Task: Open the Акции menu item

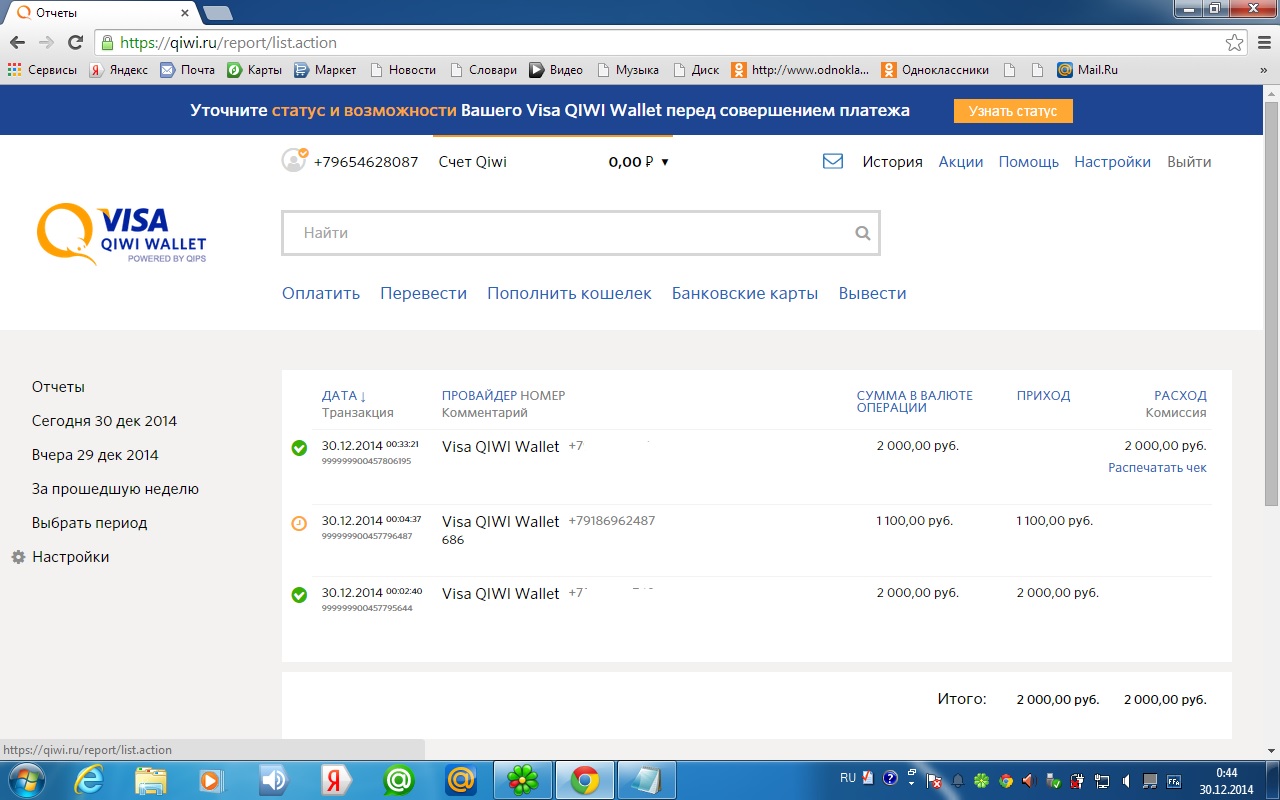Action: (x=961, y=162)
